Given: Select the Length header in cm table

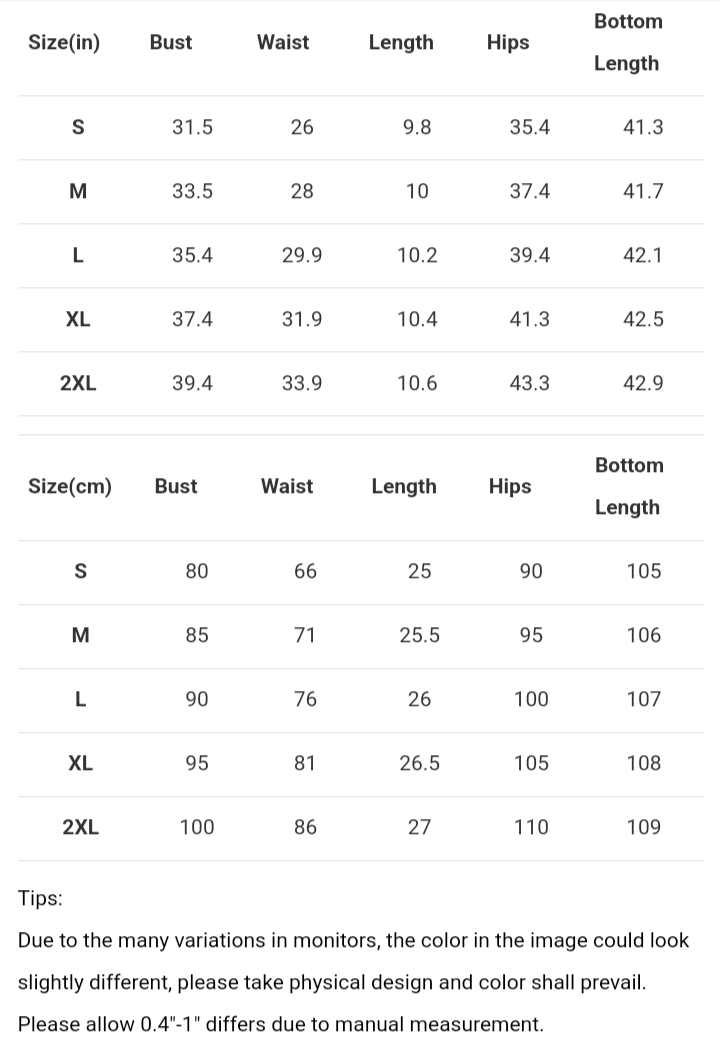Looking at the screenshot, I should click(x=404, y=487).
